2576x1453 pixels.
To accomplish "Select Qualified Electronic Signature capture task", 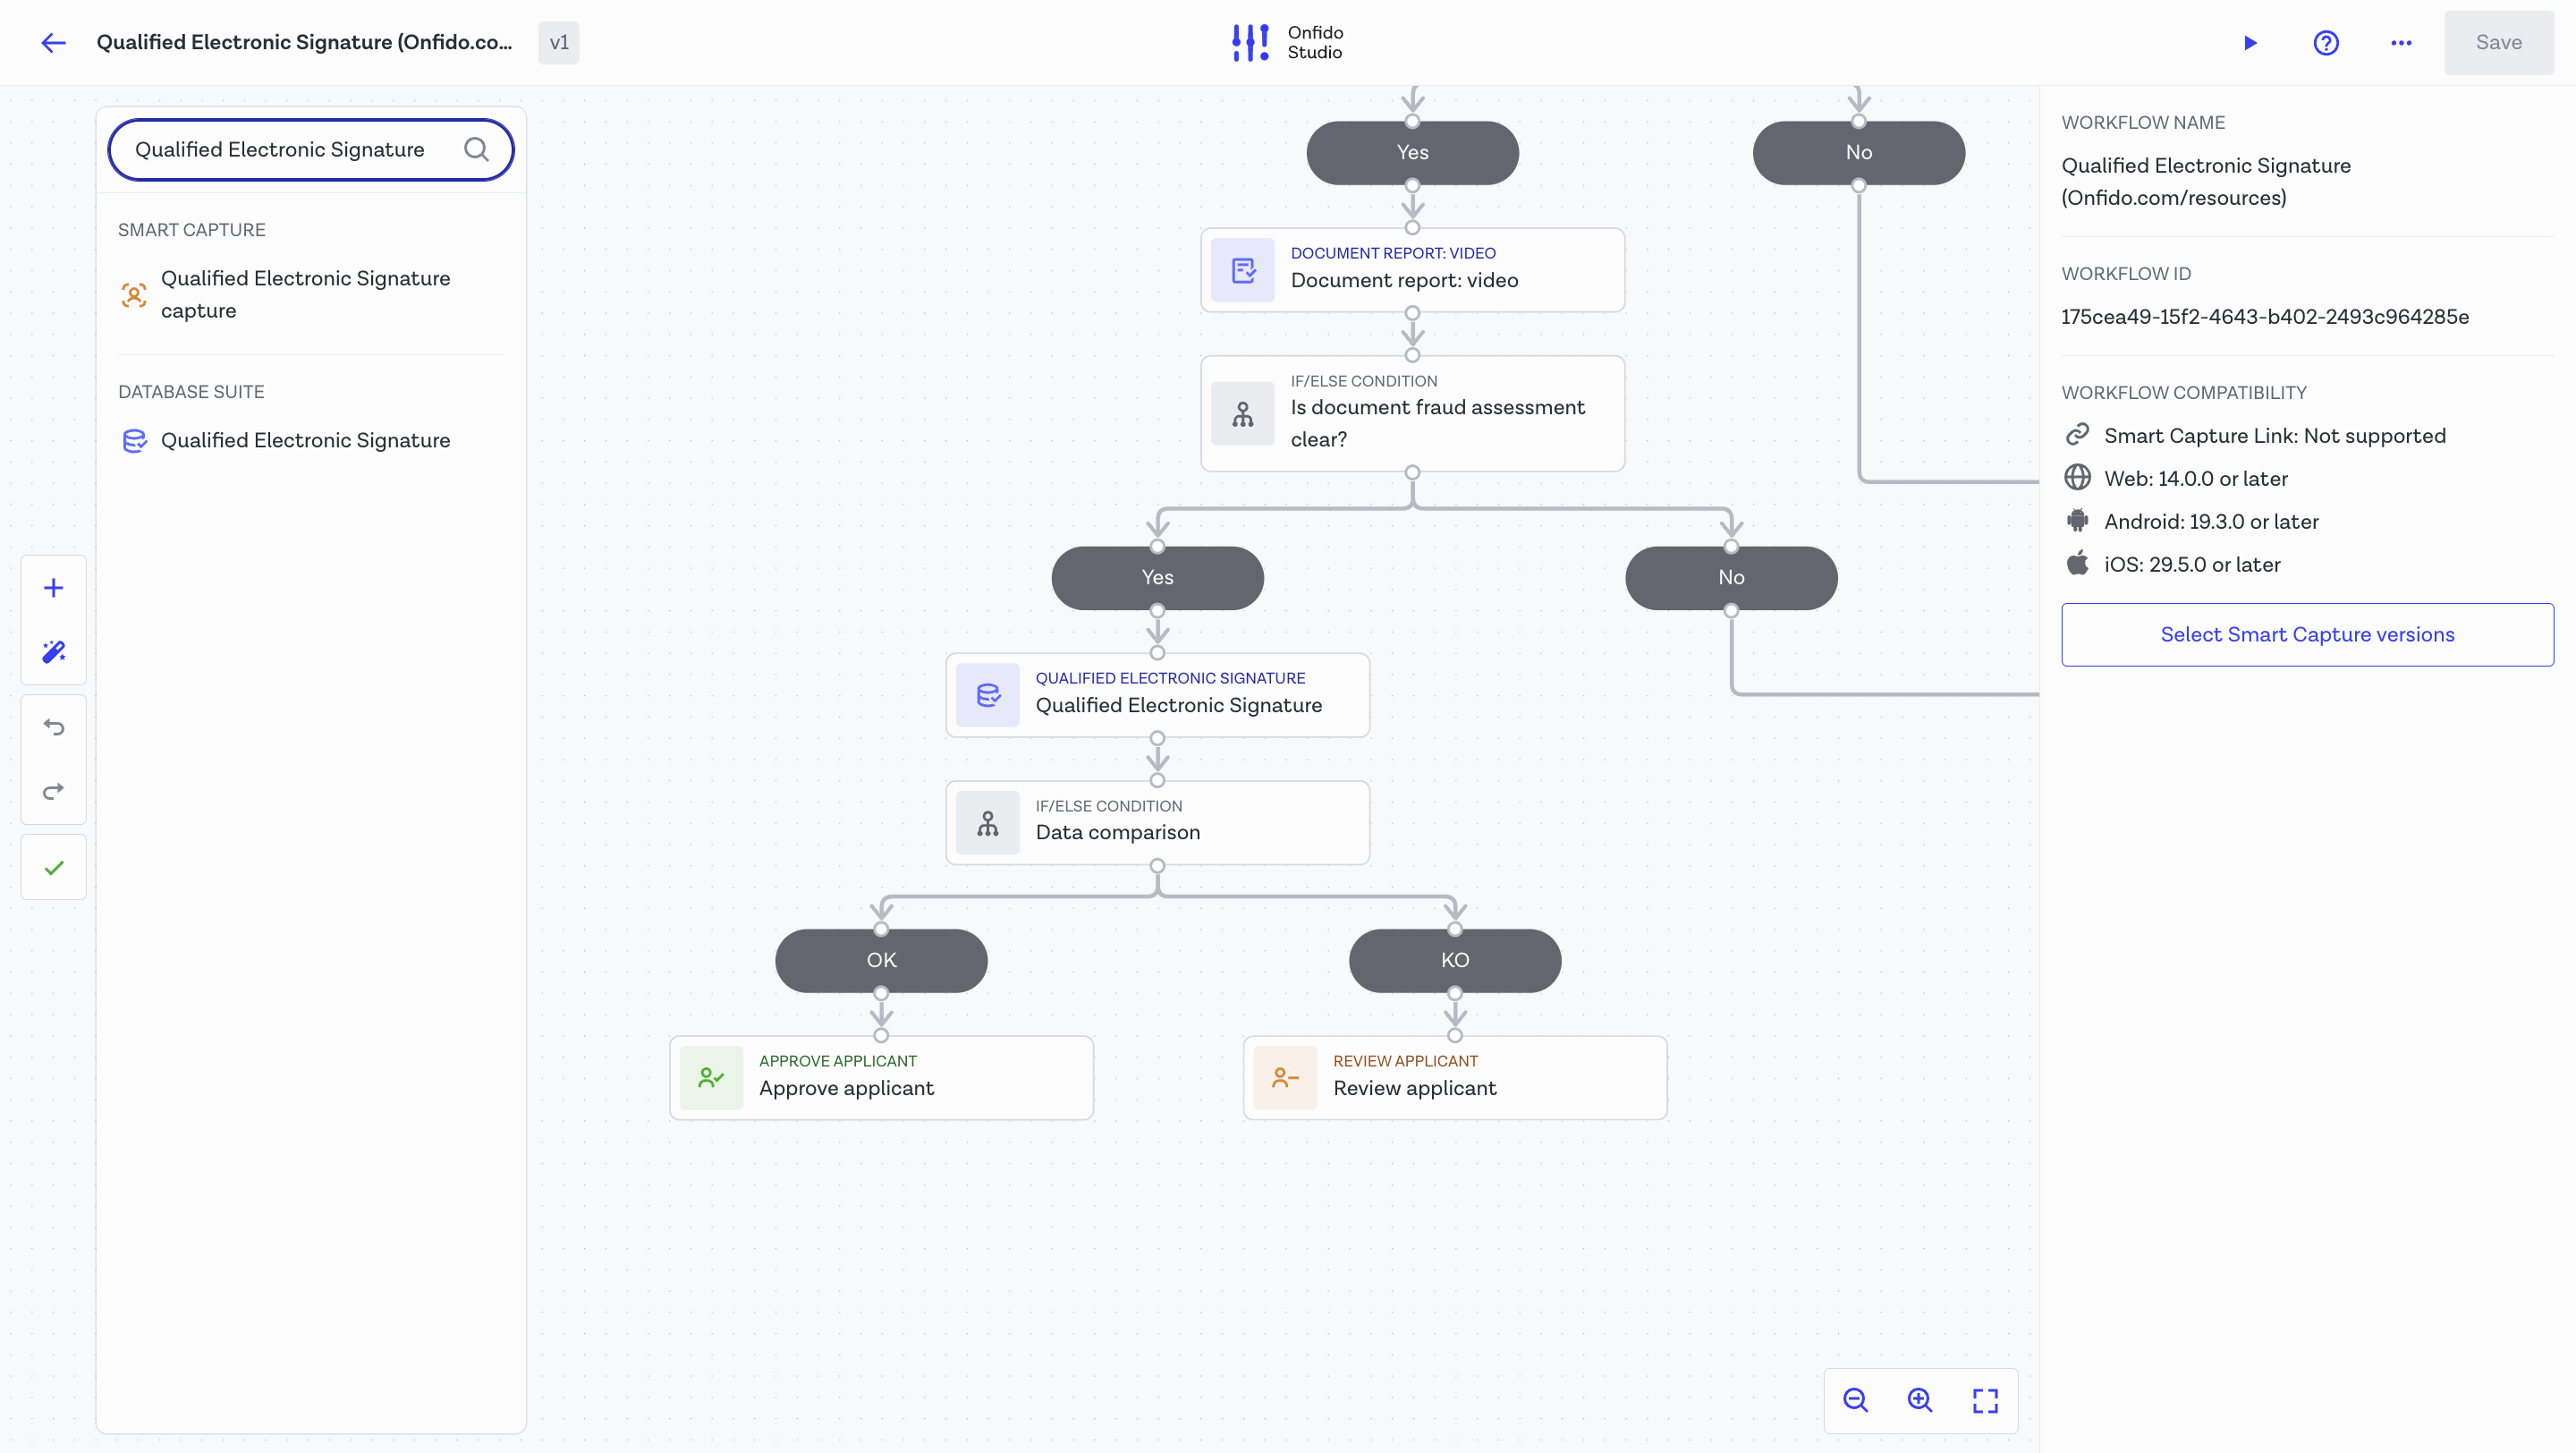I will [x=311, y=294].
